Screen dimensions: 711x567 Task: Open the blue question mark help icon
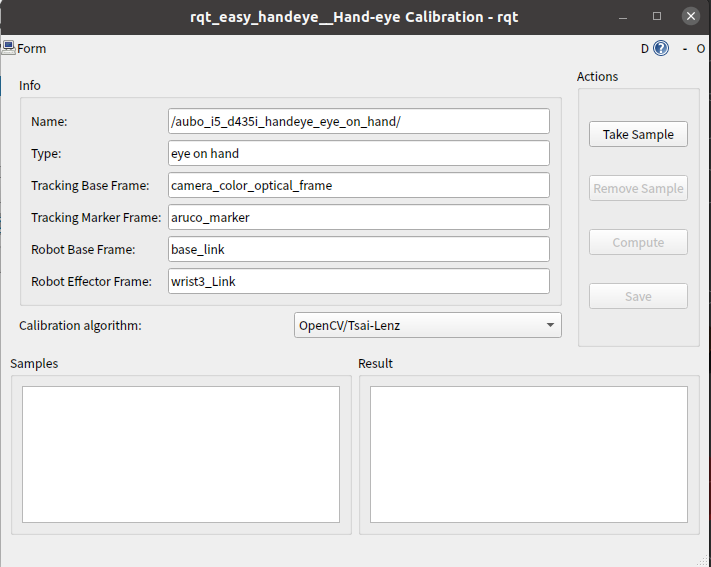tap(661, 48)
